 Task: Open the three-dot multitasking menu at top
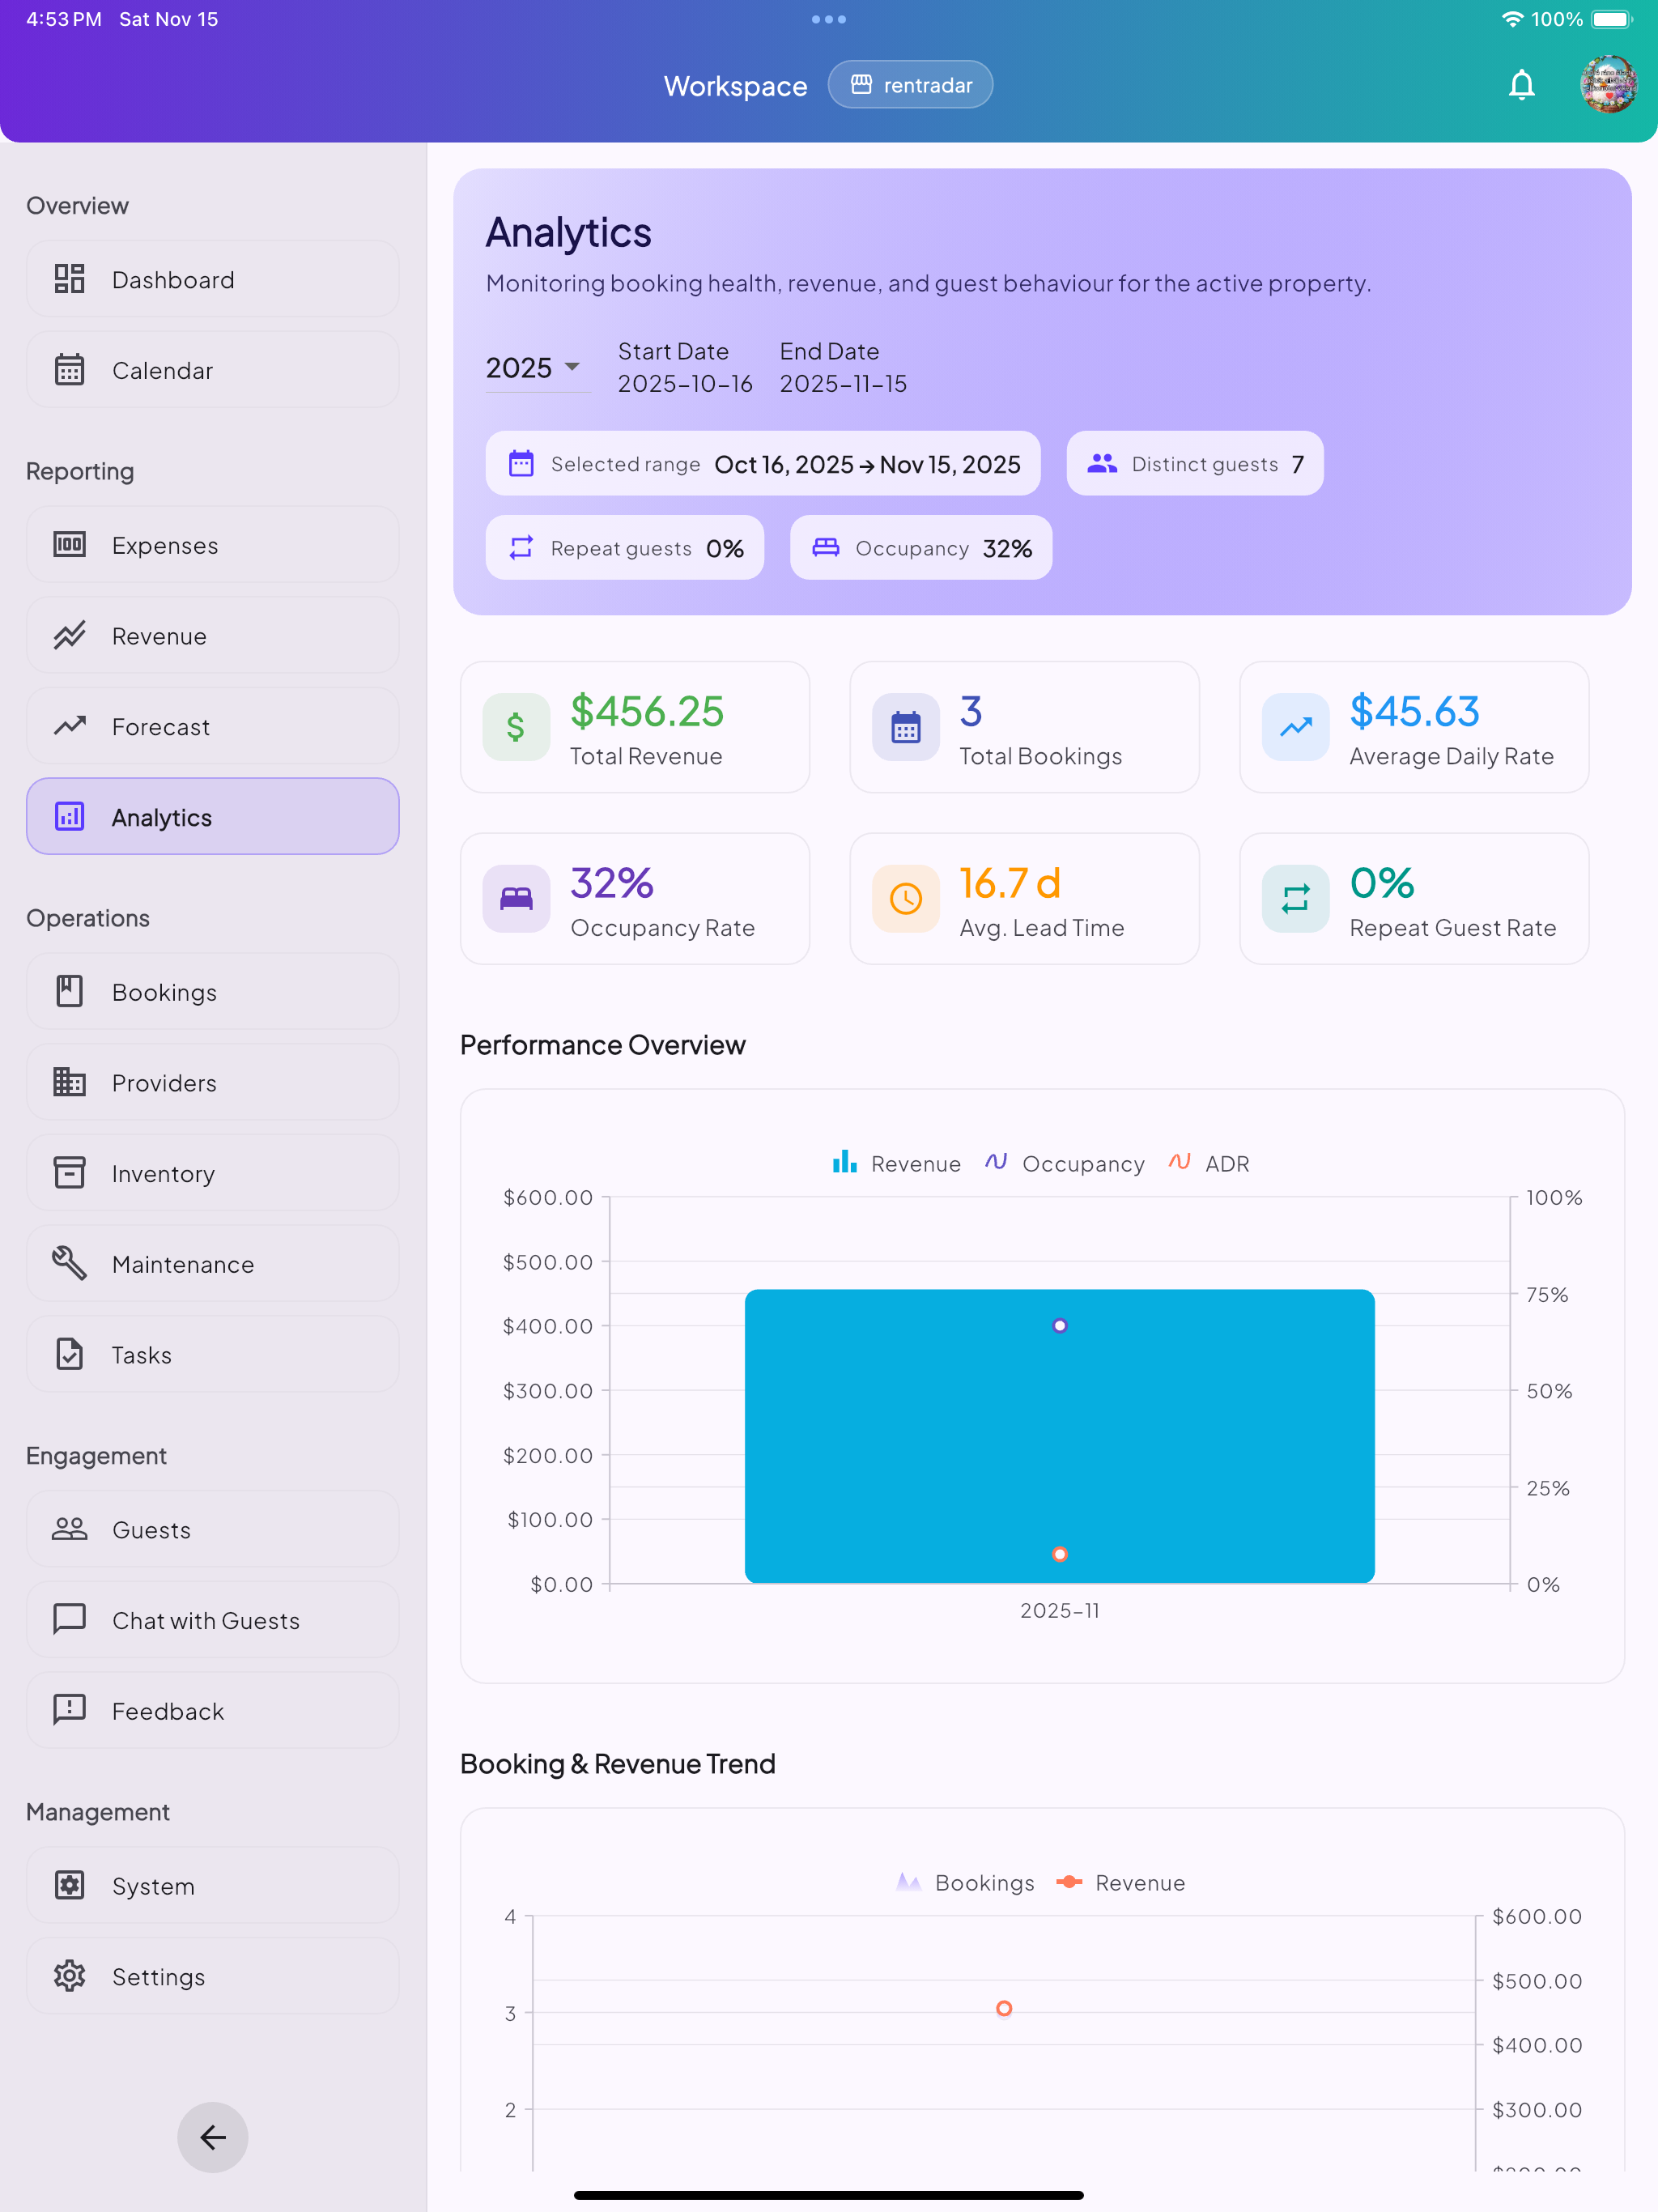pyautogui.click(x=829, y=19)
